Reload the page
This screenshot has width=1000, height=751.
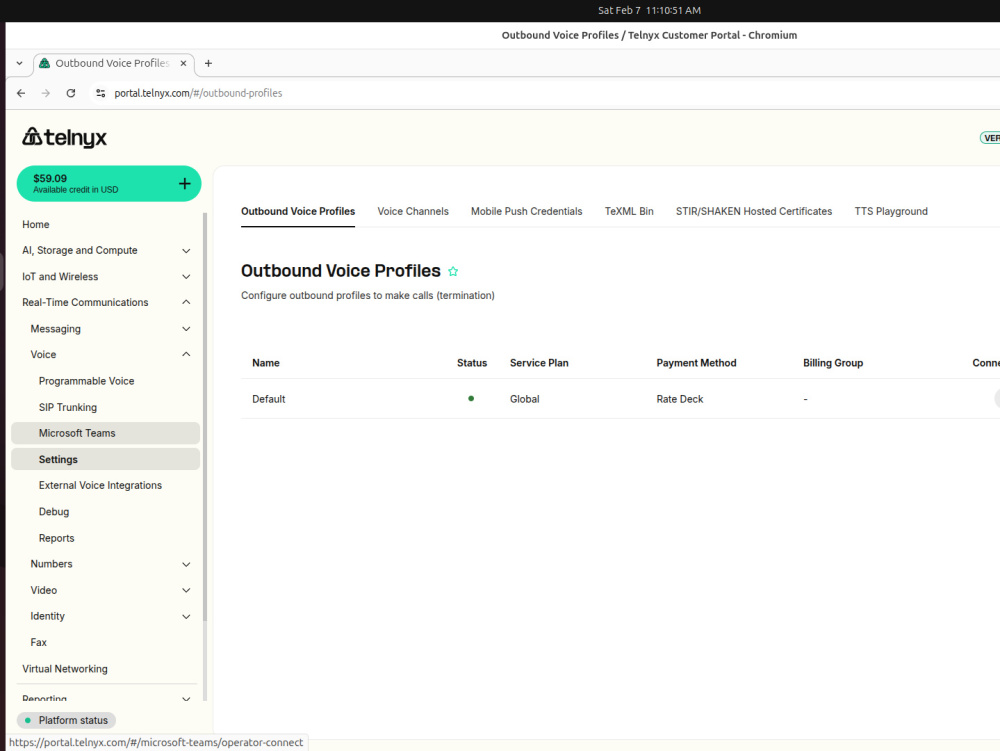click(x=71, y=93)
